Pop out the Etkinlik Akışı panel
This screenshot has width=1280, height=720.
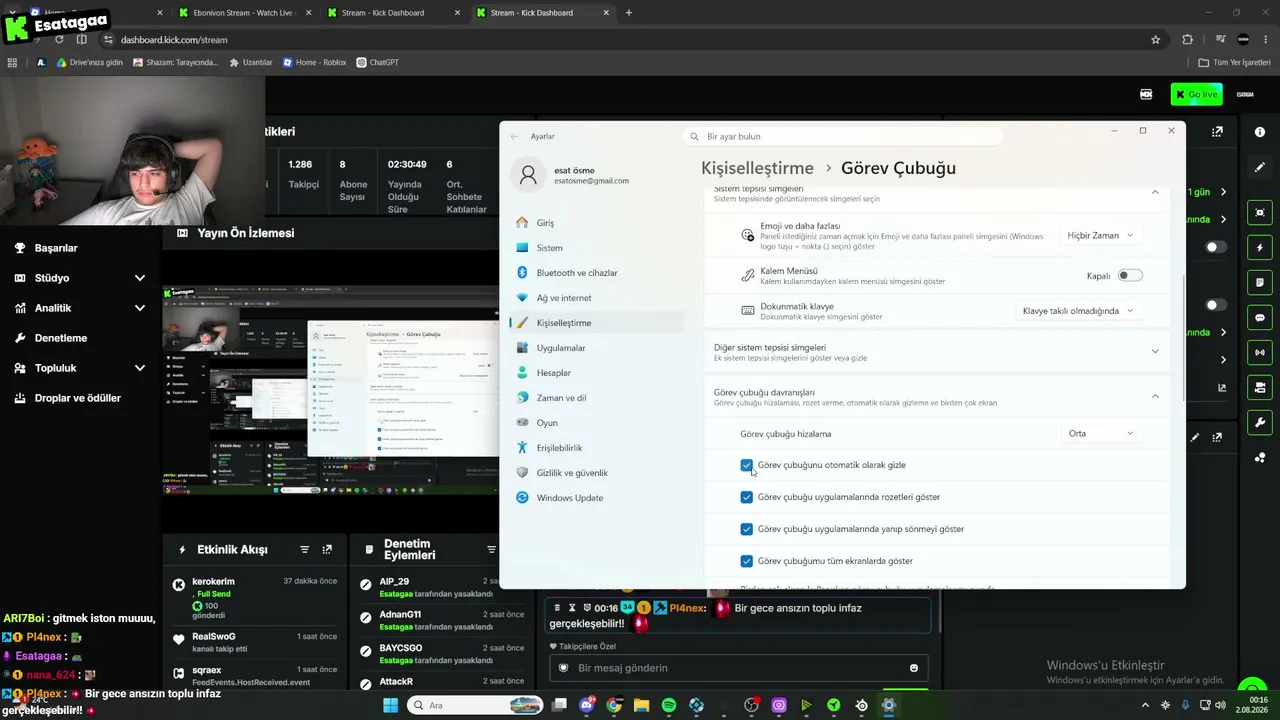point(327,550)
